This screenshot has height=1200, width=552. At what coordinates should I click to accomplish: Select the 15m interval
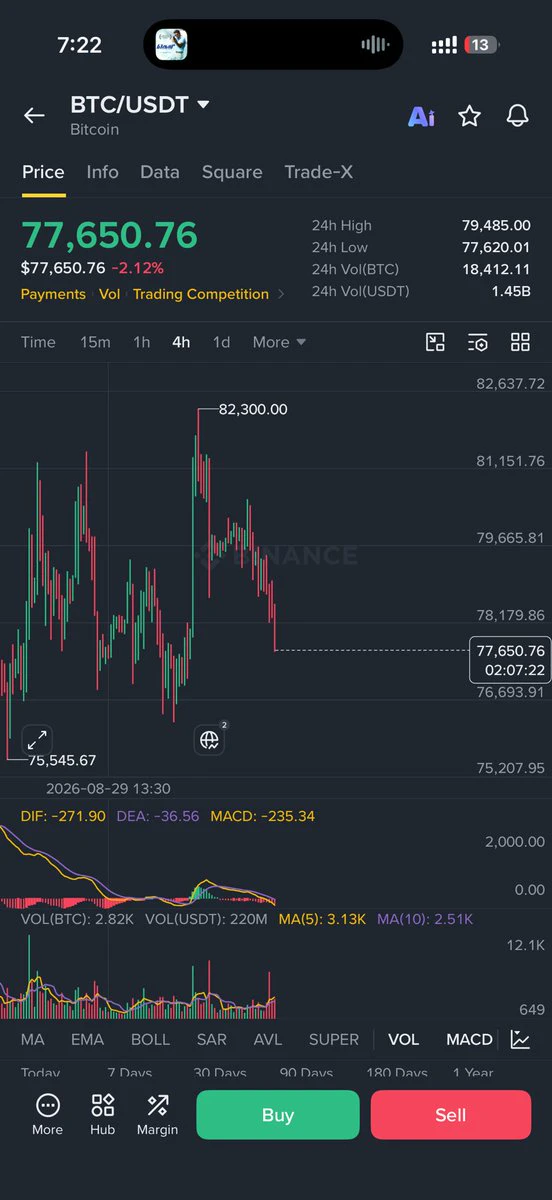(95, 342)
